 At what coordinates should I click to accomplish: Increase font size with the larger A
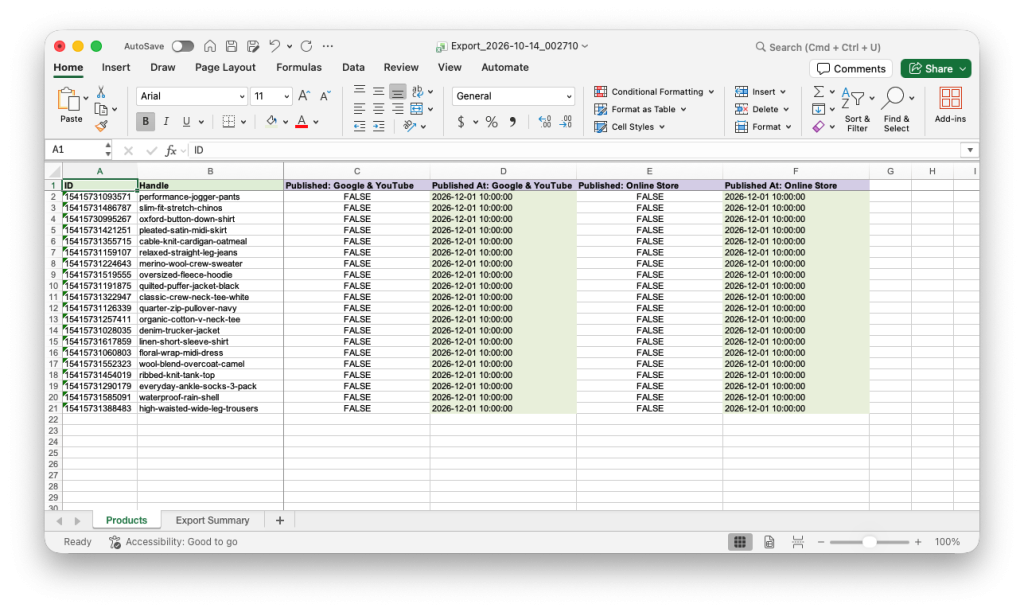304,96
